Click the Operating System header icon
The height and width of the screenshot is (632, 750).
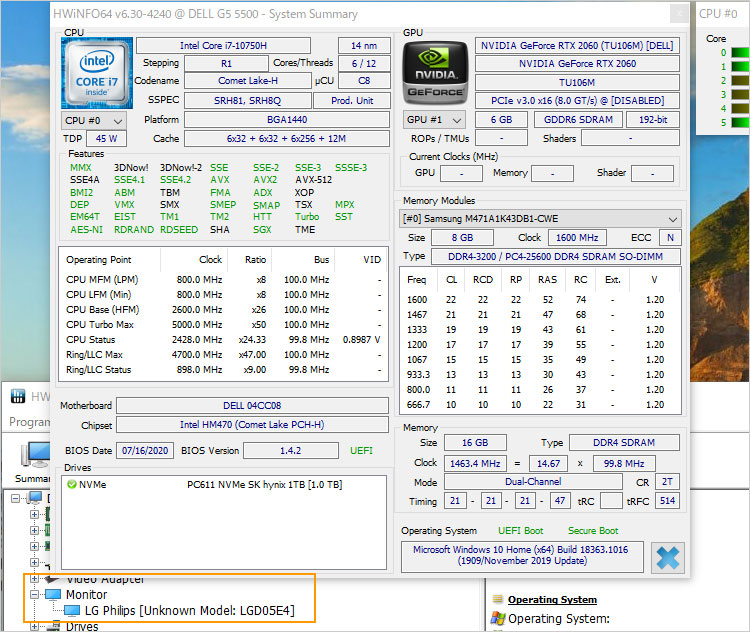498,599
